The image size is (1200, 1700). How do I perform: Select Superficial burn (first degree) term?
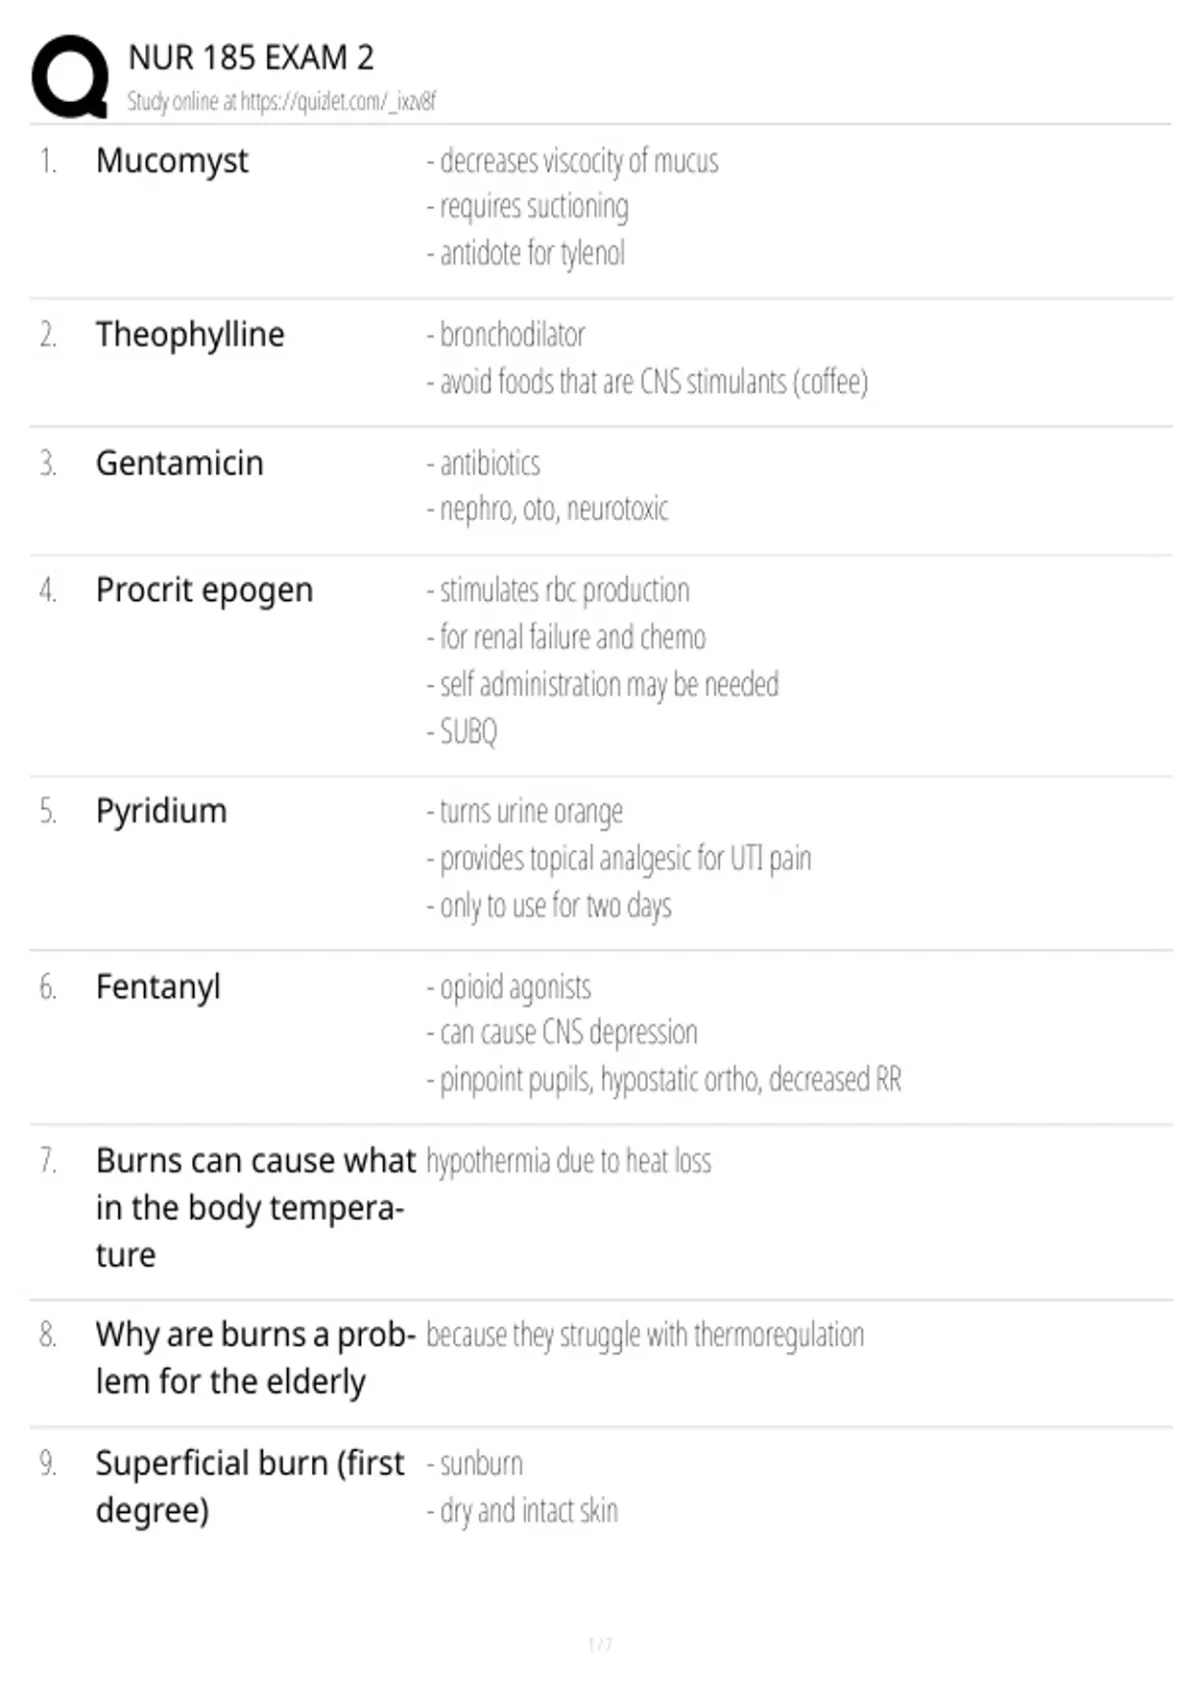tap(250, 1487)
